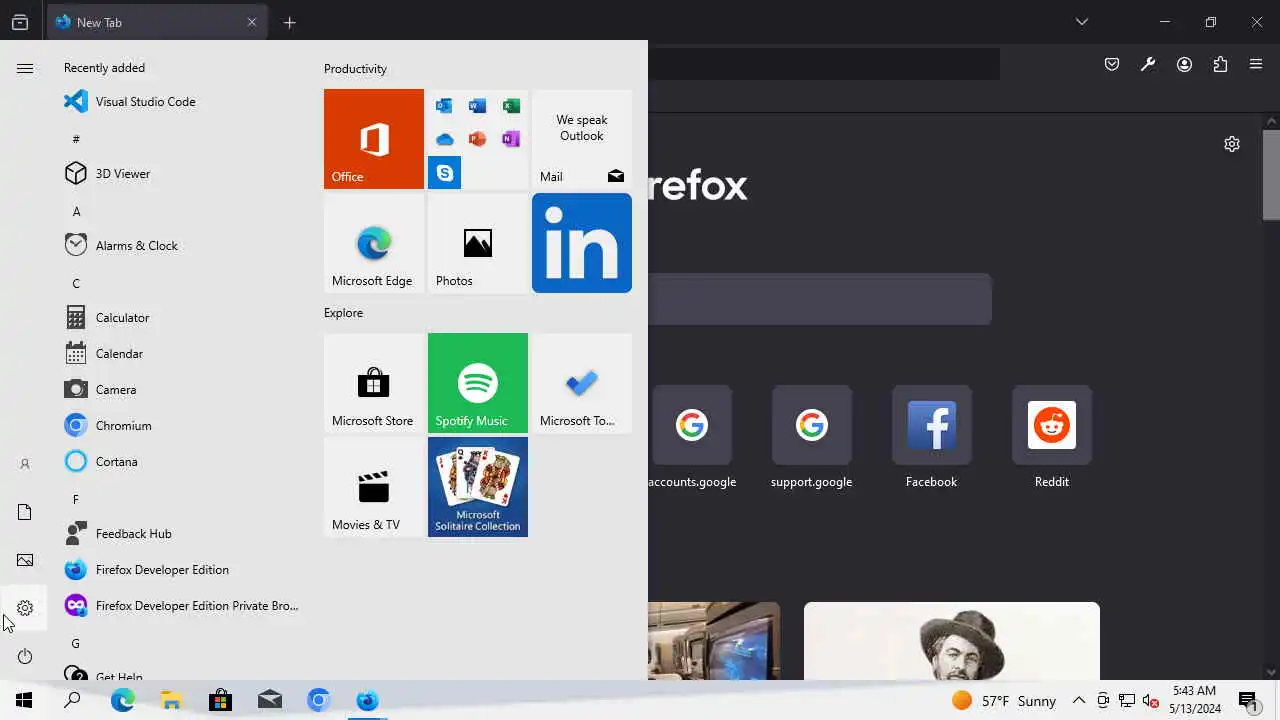The width and height of the screenshot is (1280, 720).
Task: Open the new tab page personalize gear
Action: coord(1232,144)
